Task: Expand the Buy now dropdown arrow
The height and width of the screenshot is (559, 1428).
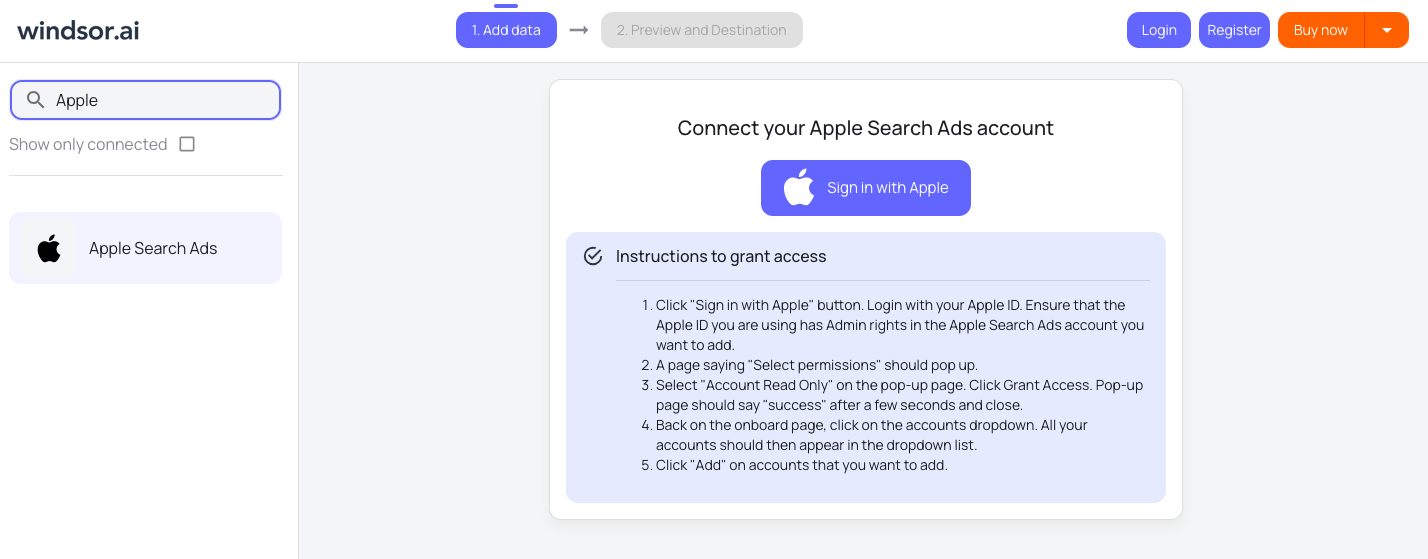Action: coord(1387,30)
